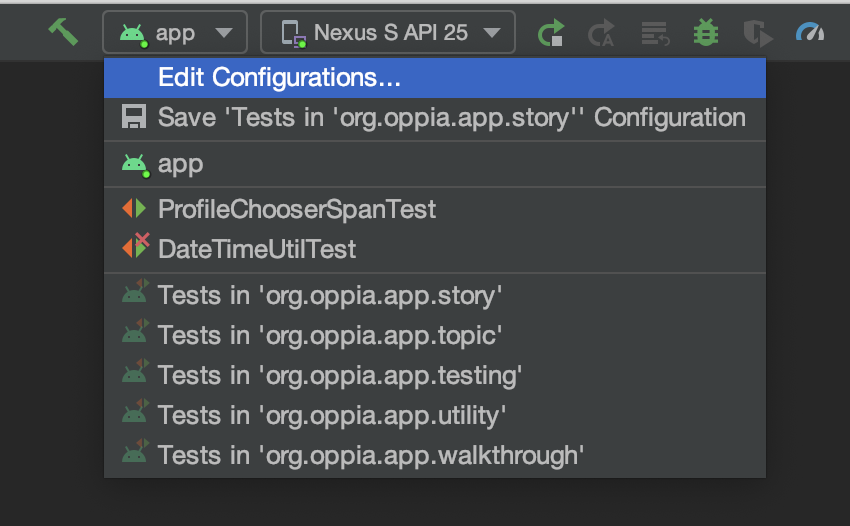This screenshot has width=850, height=526.
Task: Click the arrow beside Nexus S API 25
Action: (x=492, y=33)
